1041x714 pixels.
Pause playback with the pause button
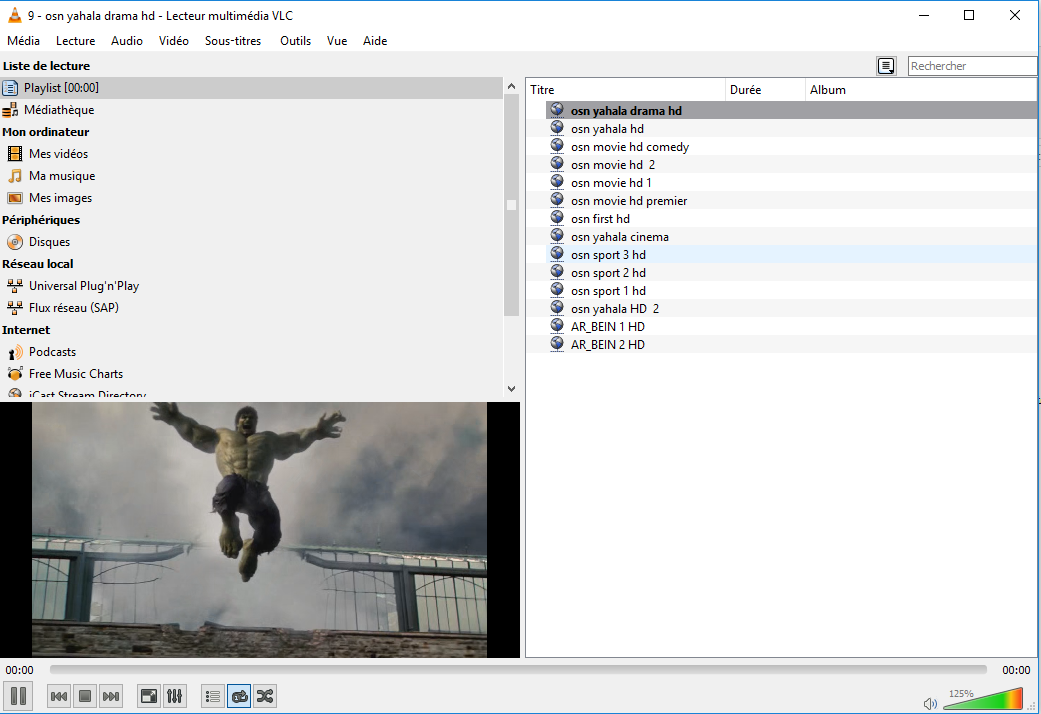[19, 696]
